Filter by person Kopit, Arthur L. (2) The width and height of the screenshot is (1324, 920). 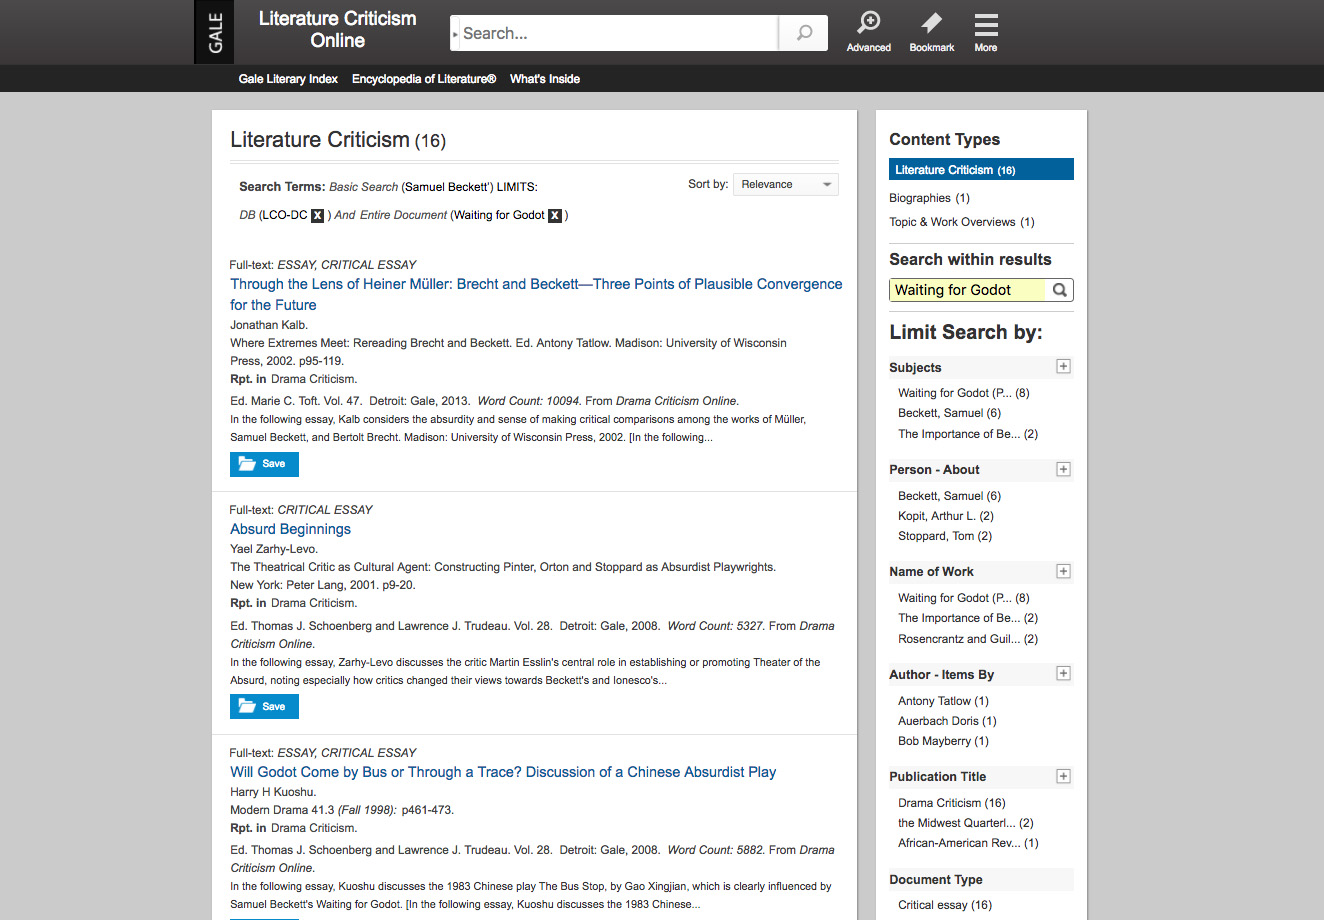pyautogui.click(x=946, y=516)
